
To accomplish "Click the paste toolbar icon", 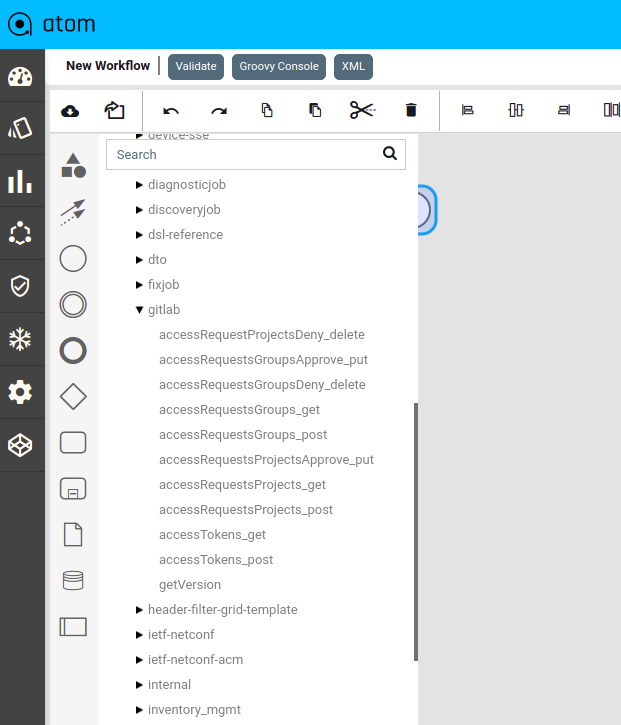I will pos(315,110).
